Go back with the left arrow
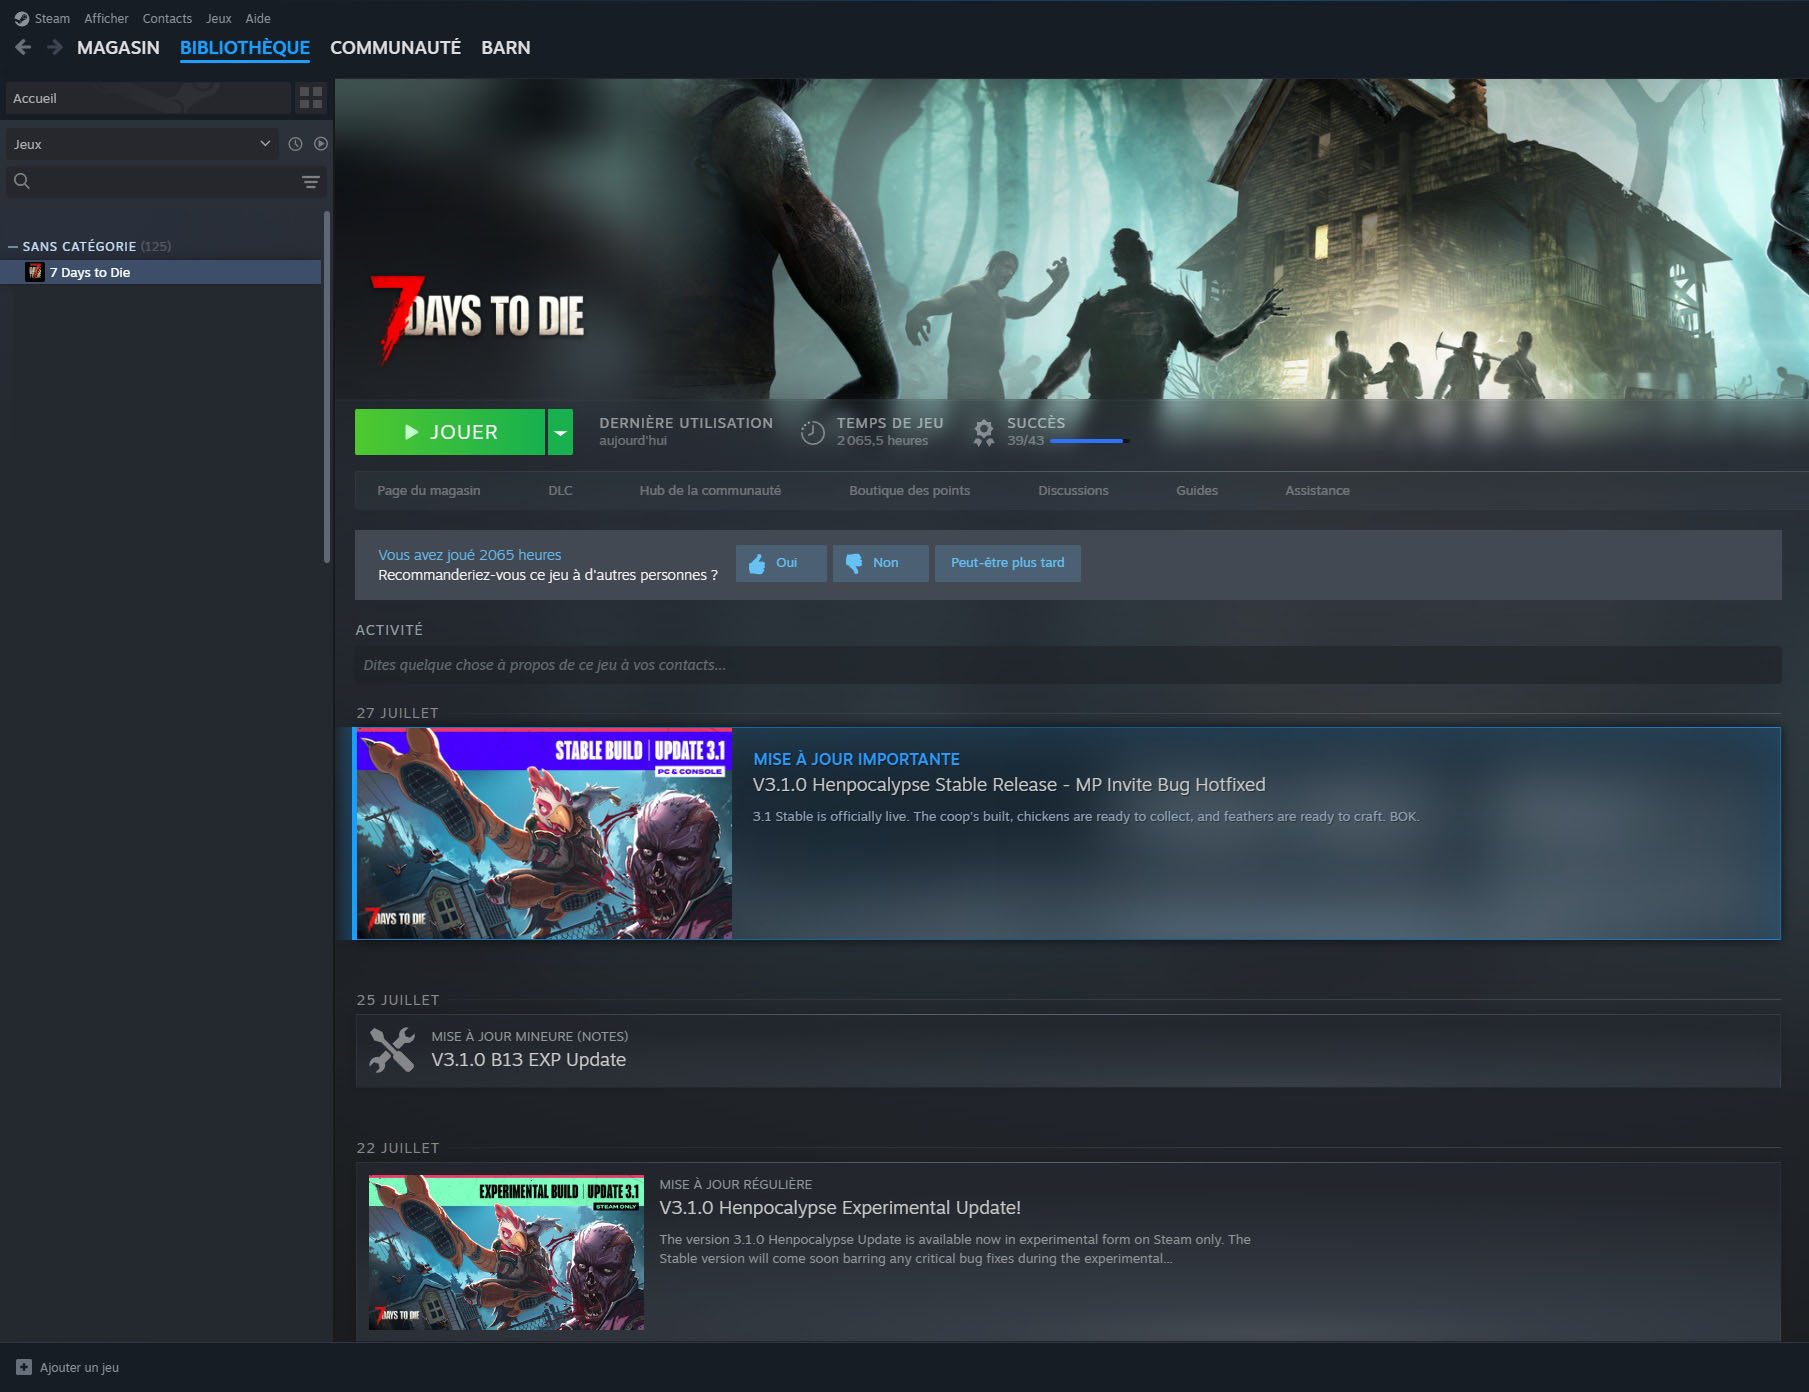Screen dimensions: 1809x1392 (24, 47)
